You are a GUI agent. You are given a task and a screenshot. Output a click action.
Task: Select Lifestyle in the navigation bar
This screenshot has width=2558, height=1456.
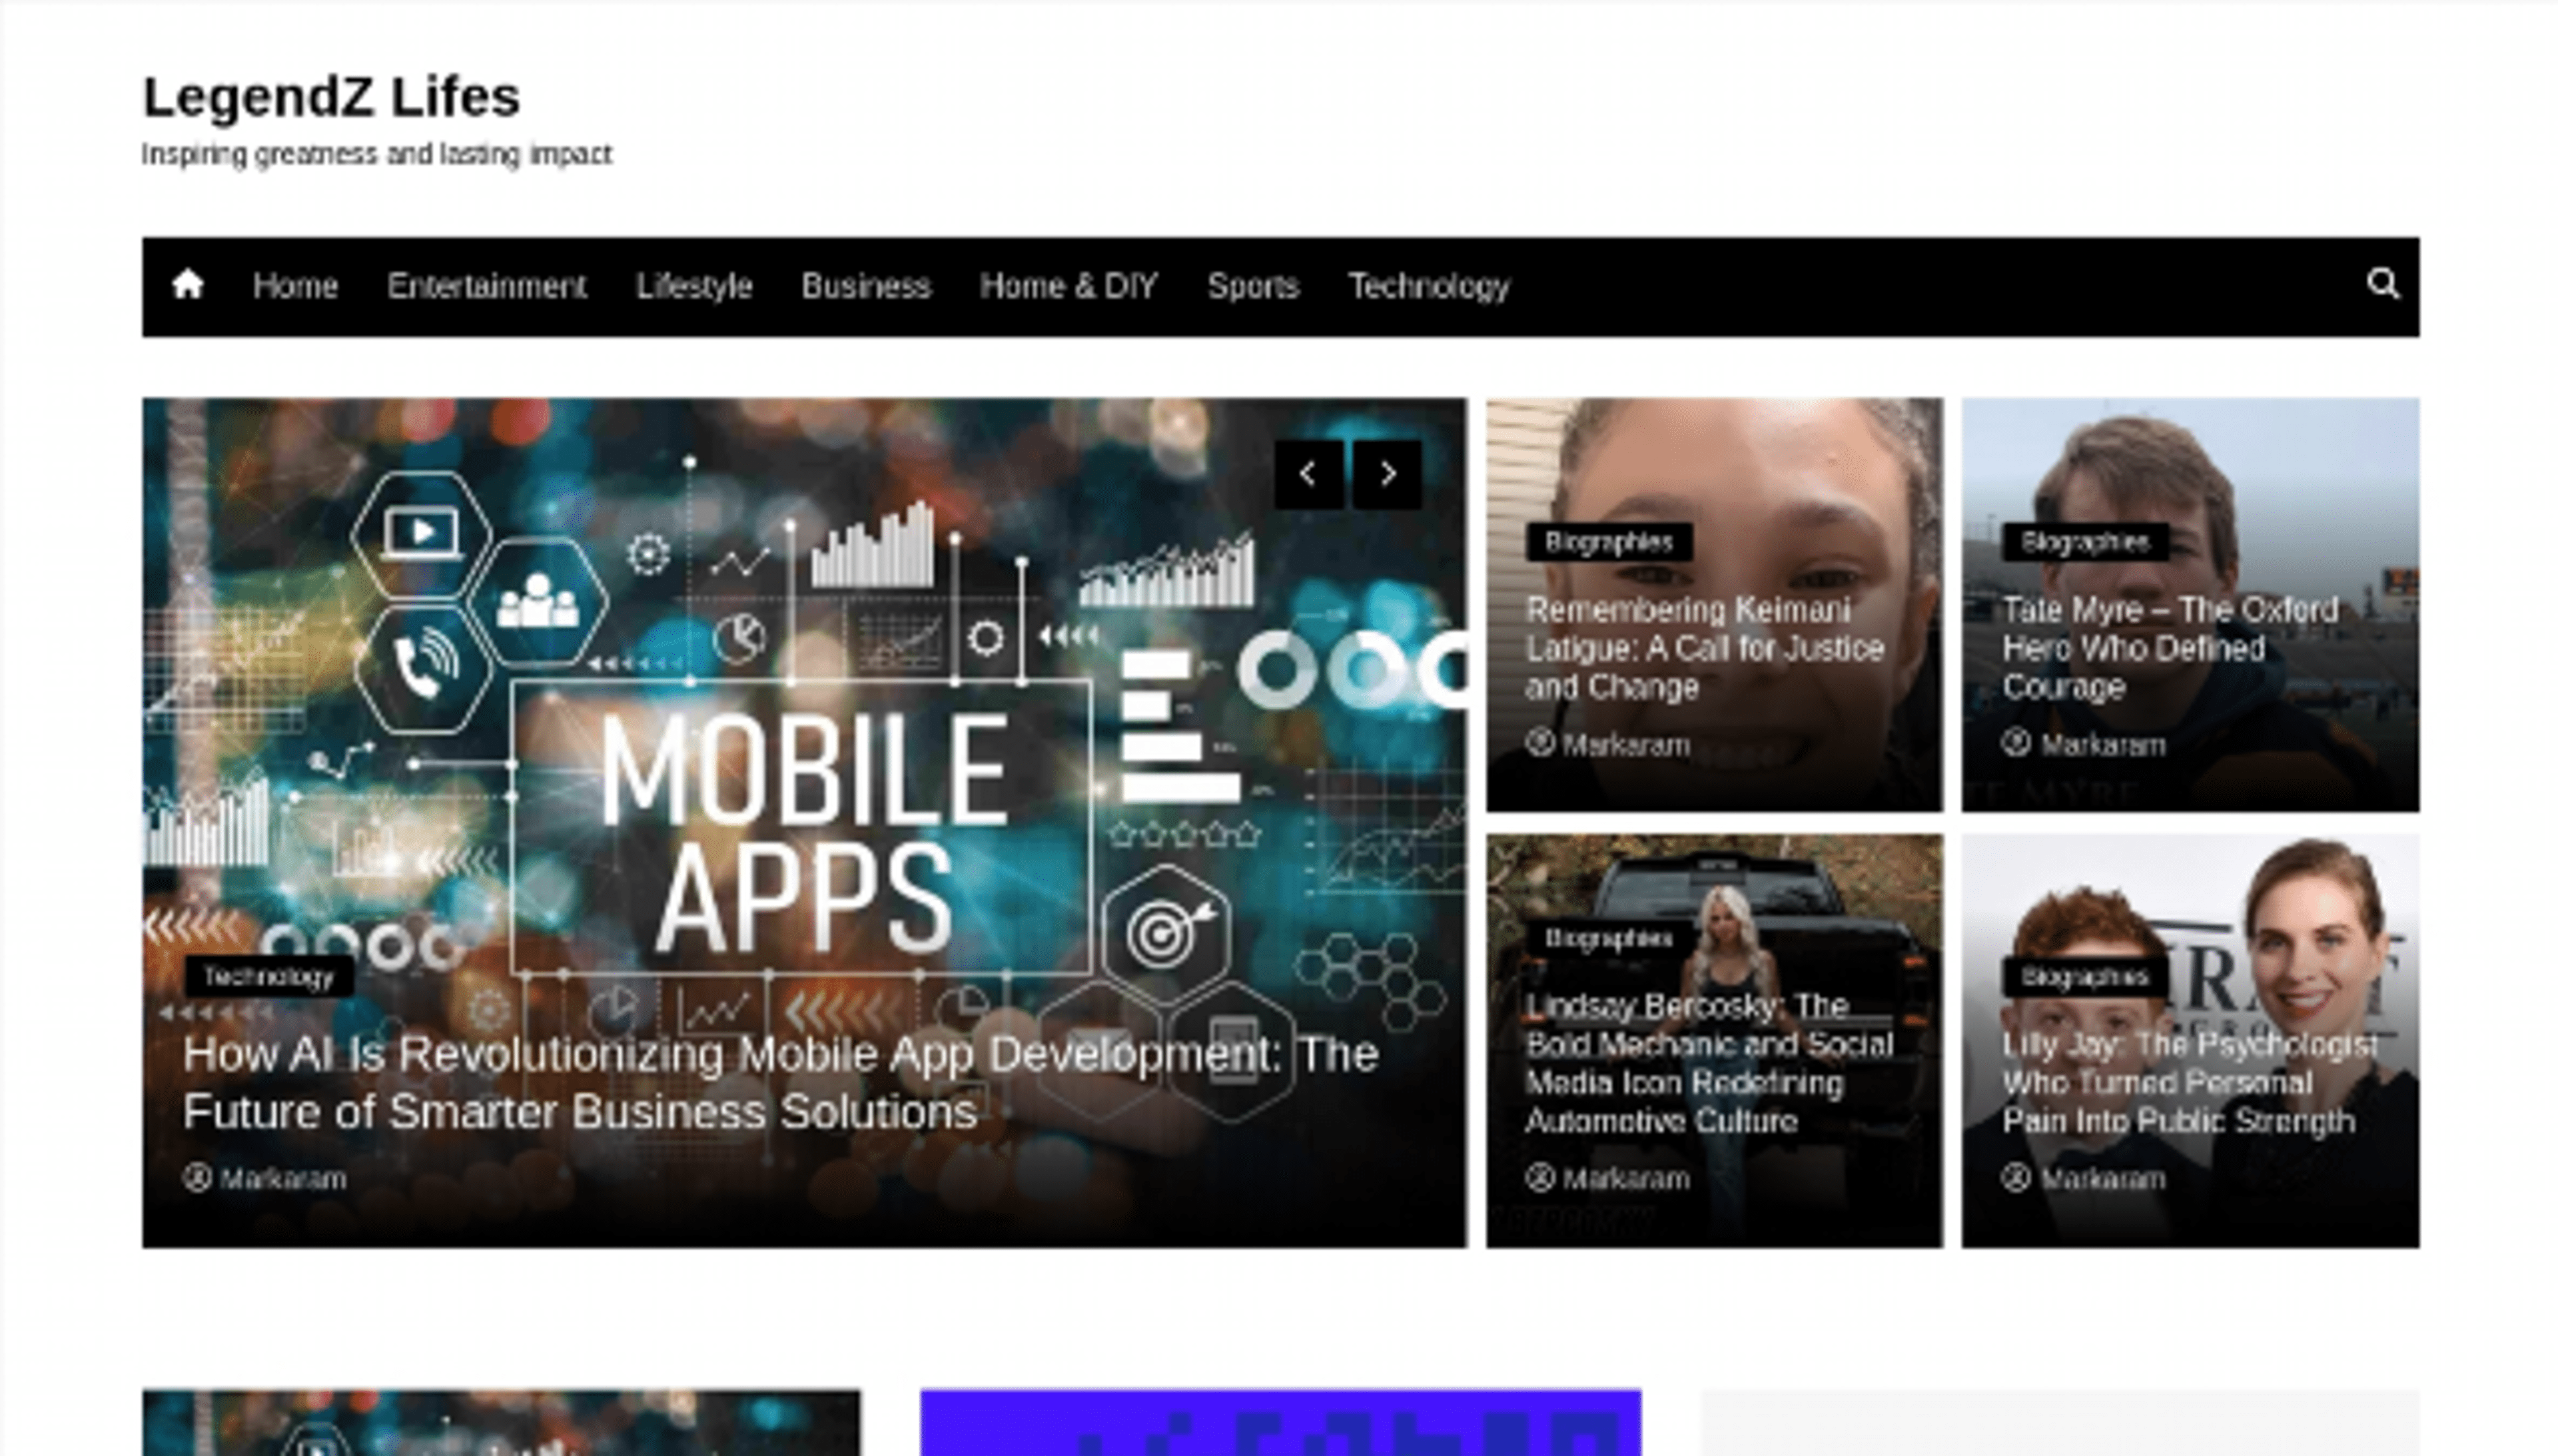(693, 286)
